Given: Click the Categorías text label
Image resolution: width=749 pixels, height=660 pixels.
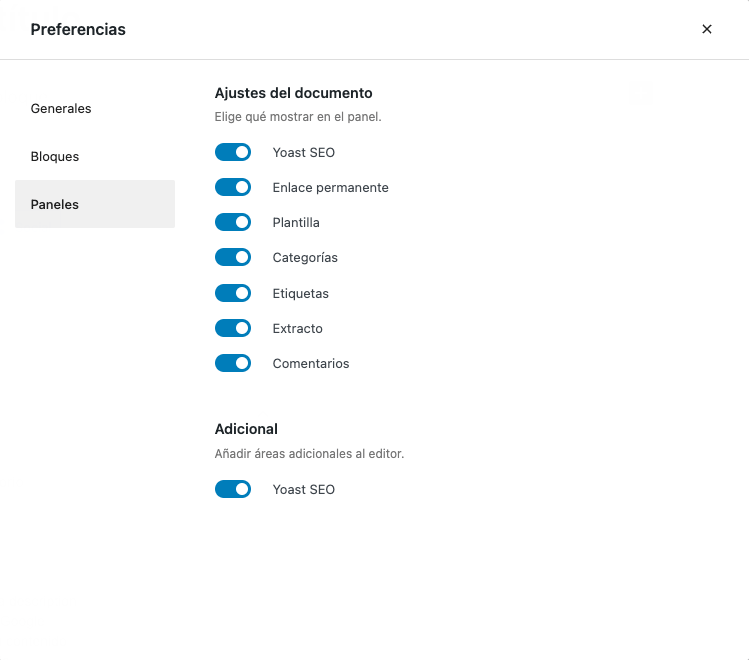Looking at the screenshot, I should tap(305, 258).
